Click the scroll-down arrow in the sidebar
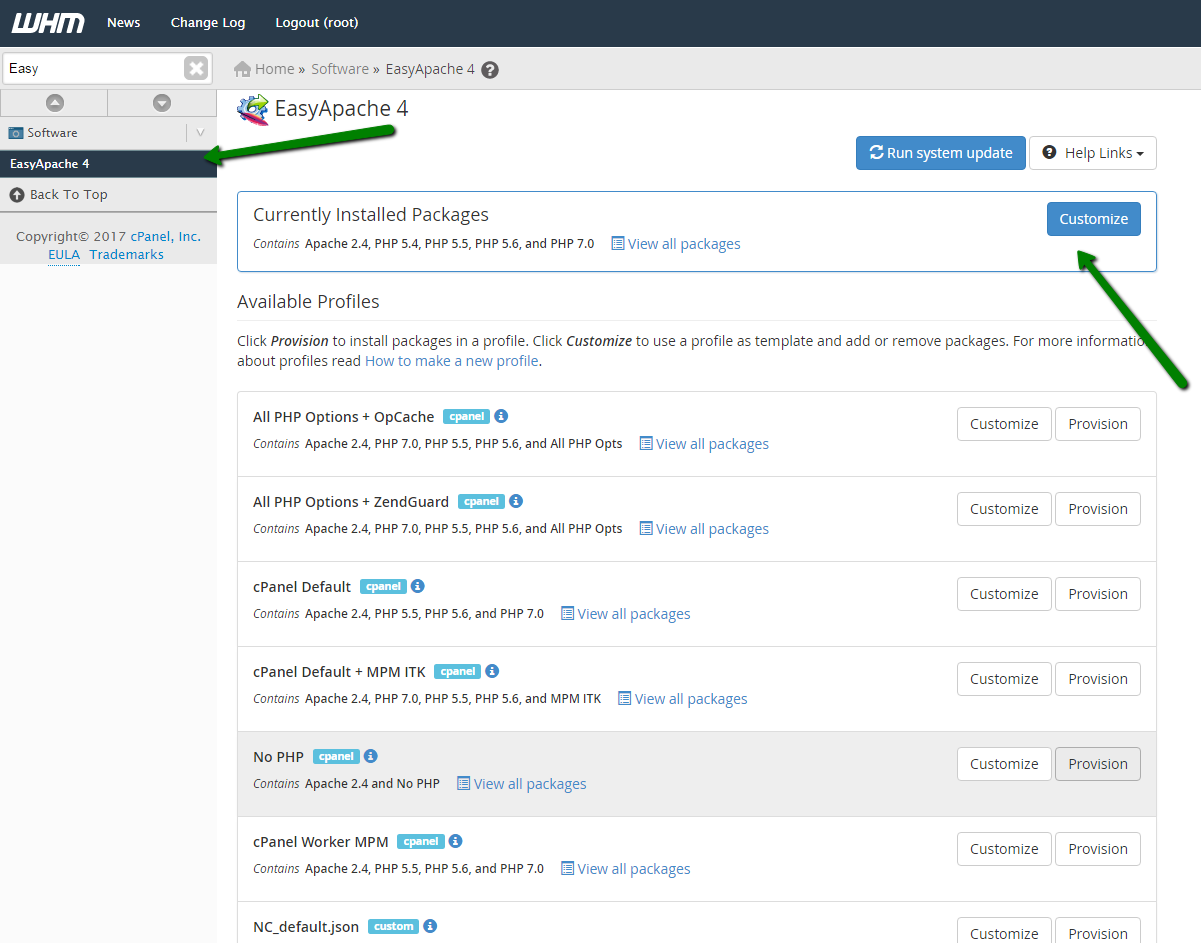The width and height of the screenshot is (1201, 943). [162, 103]
